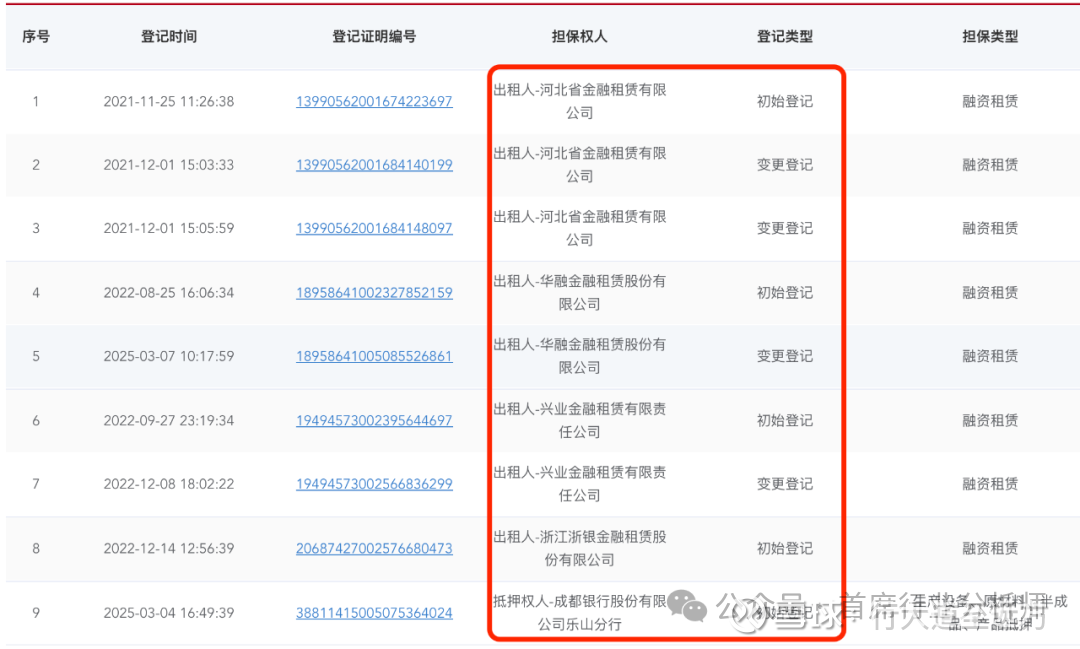1080x649 pixels.
Task: Open certificate link 19494573002395644697
Action: [x=374, y=420]
